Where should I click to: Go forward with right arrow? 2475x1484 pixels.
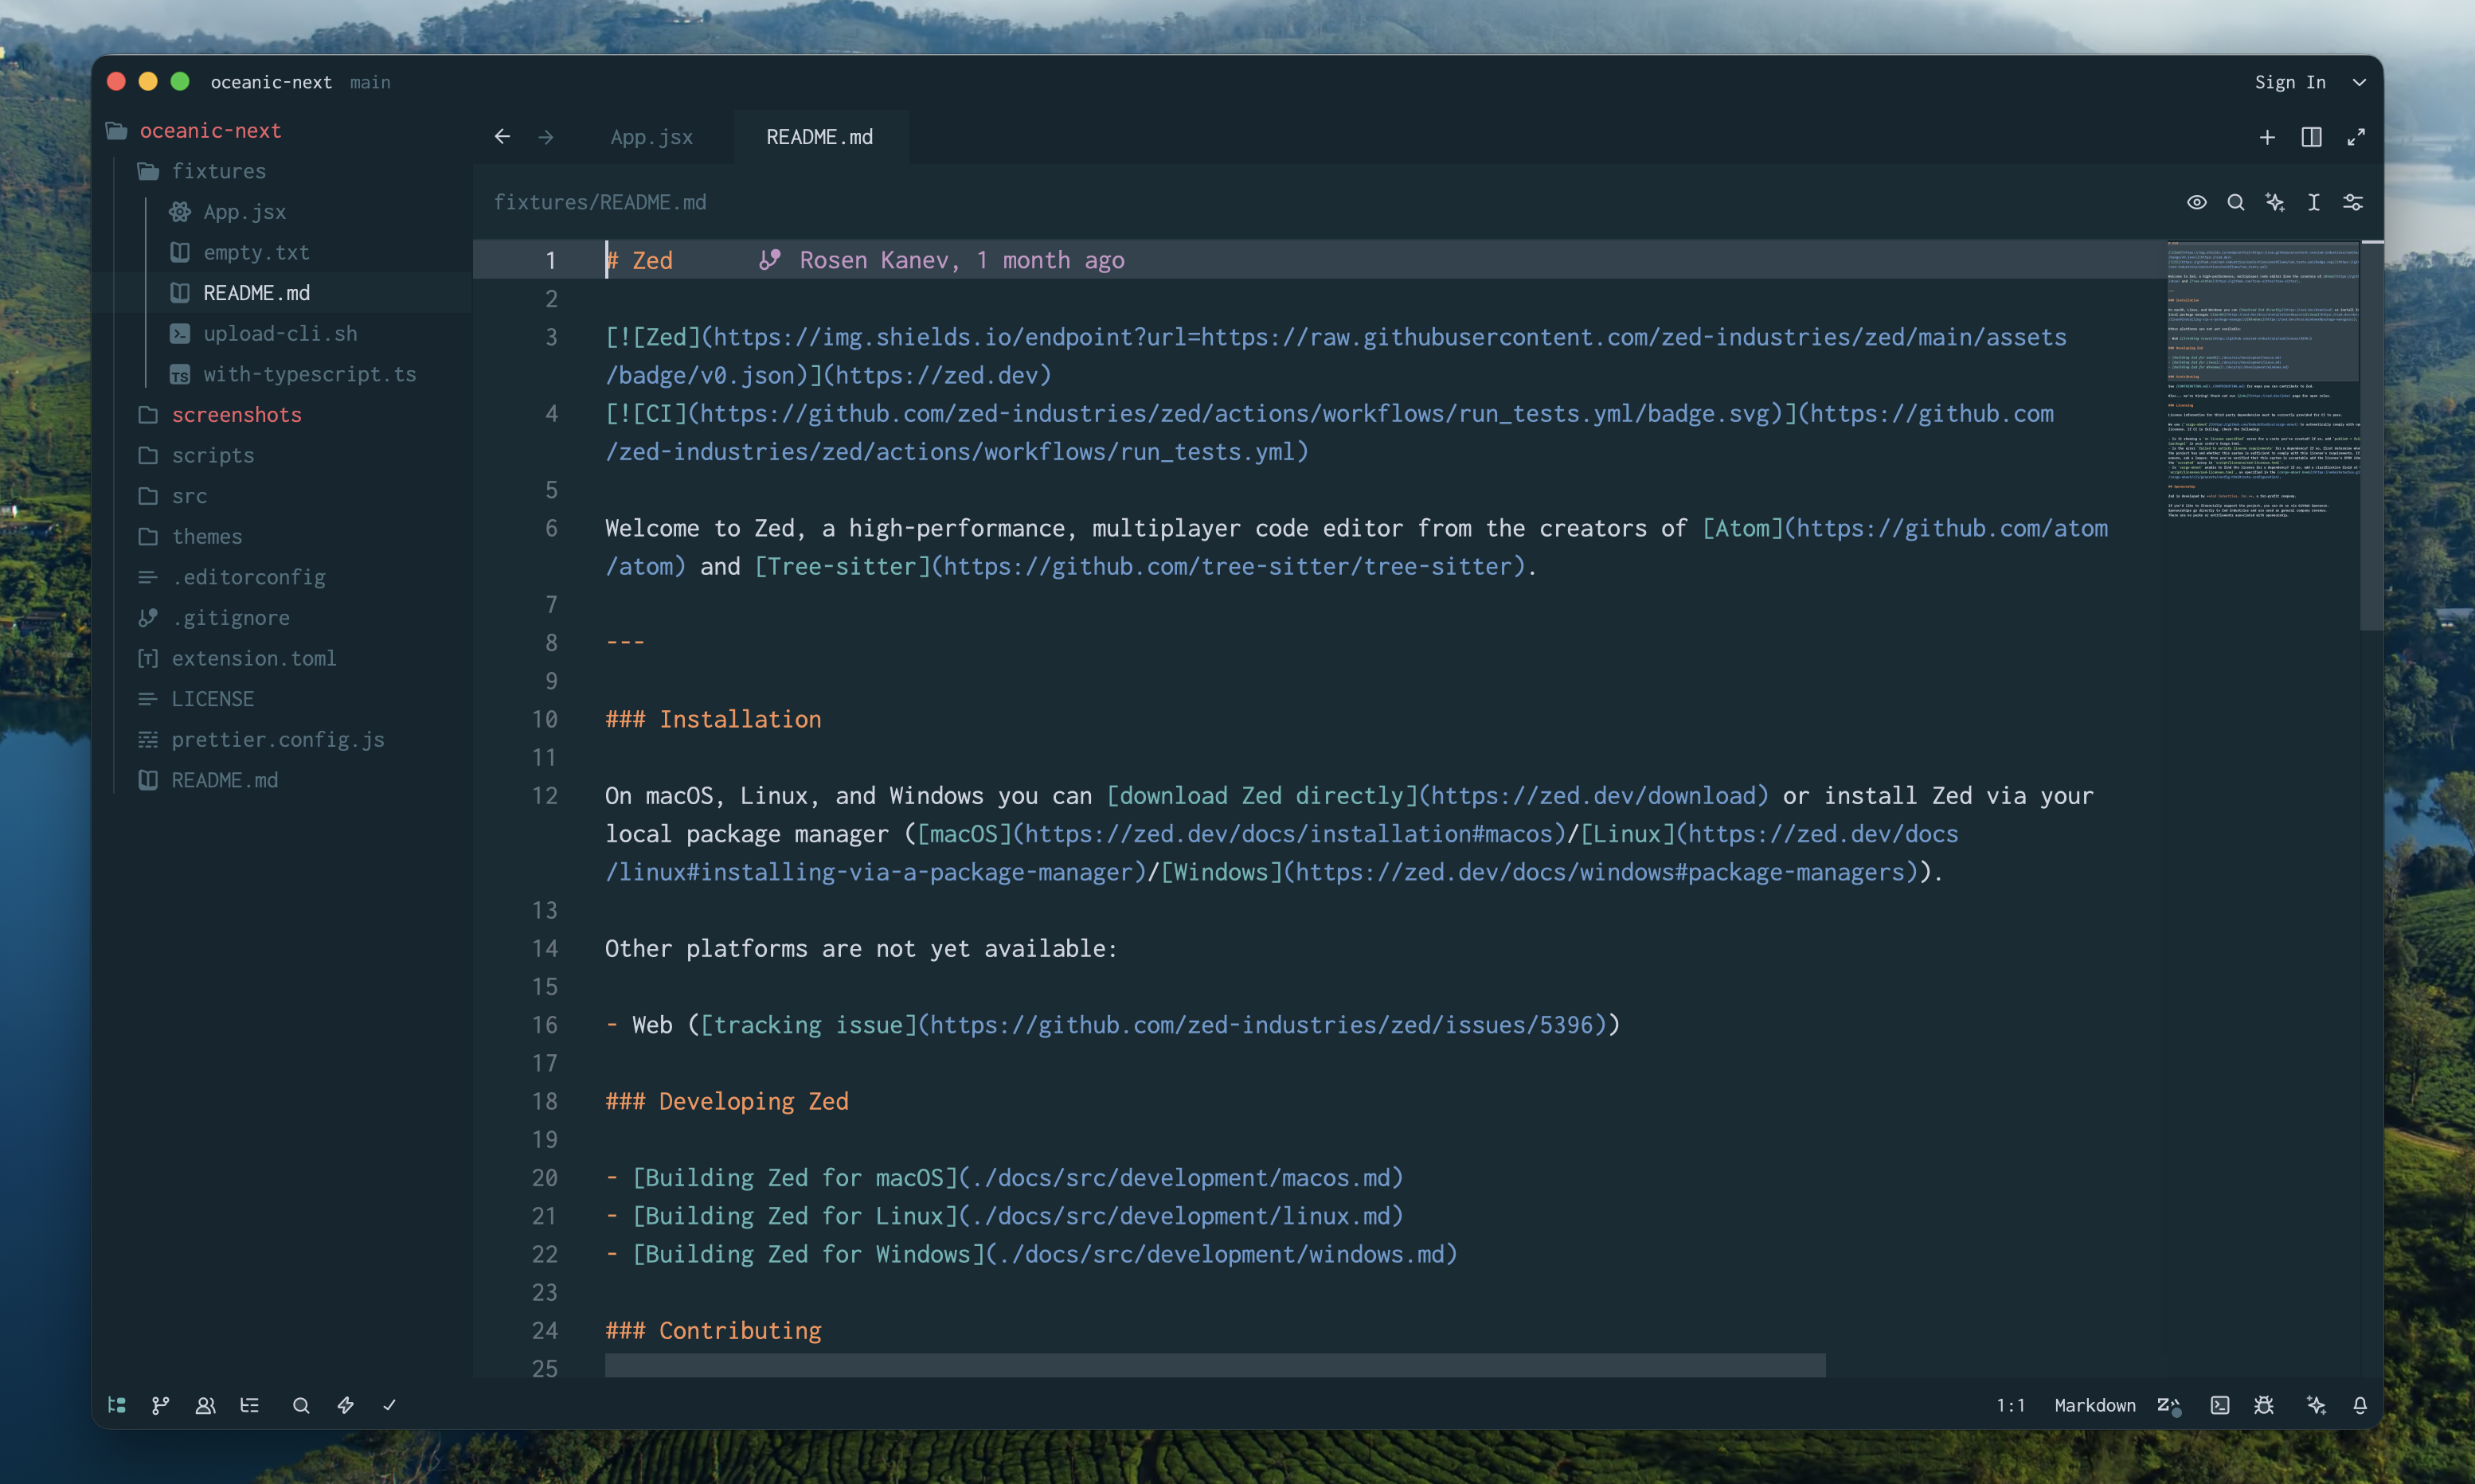tap(546, 137)
